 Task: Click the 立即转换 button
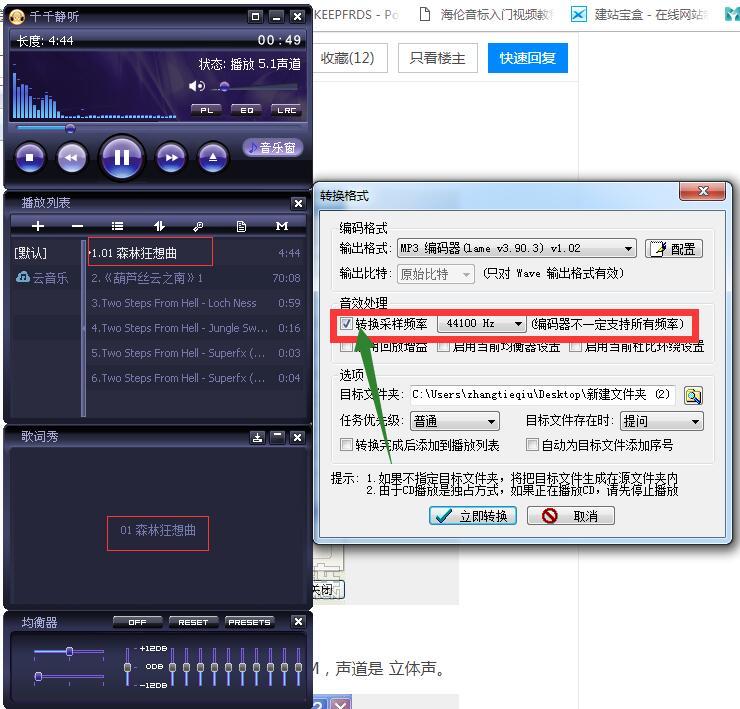[473, 516]
